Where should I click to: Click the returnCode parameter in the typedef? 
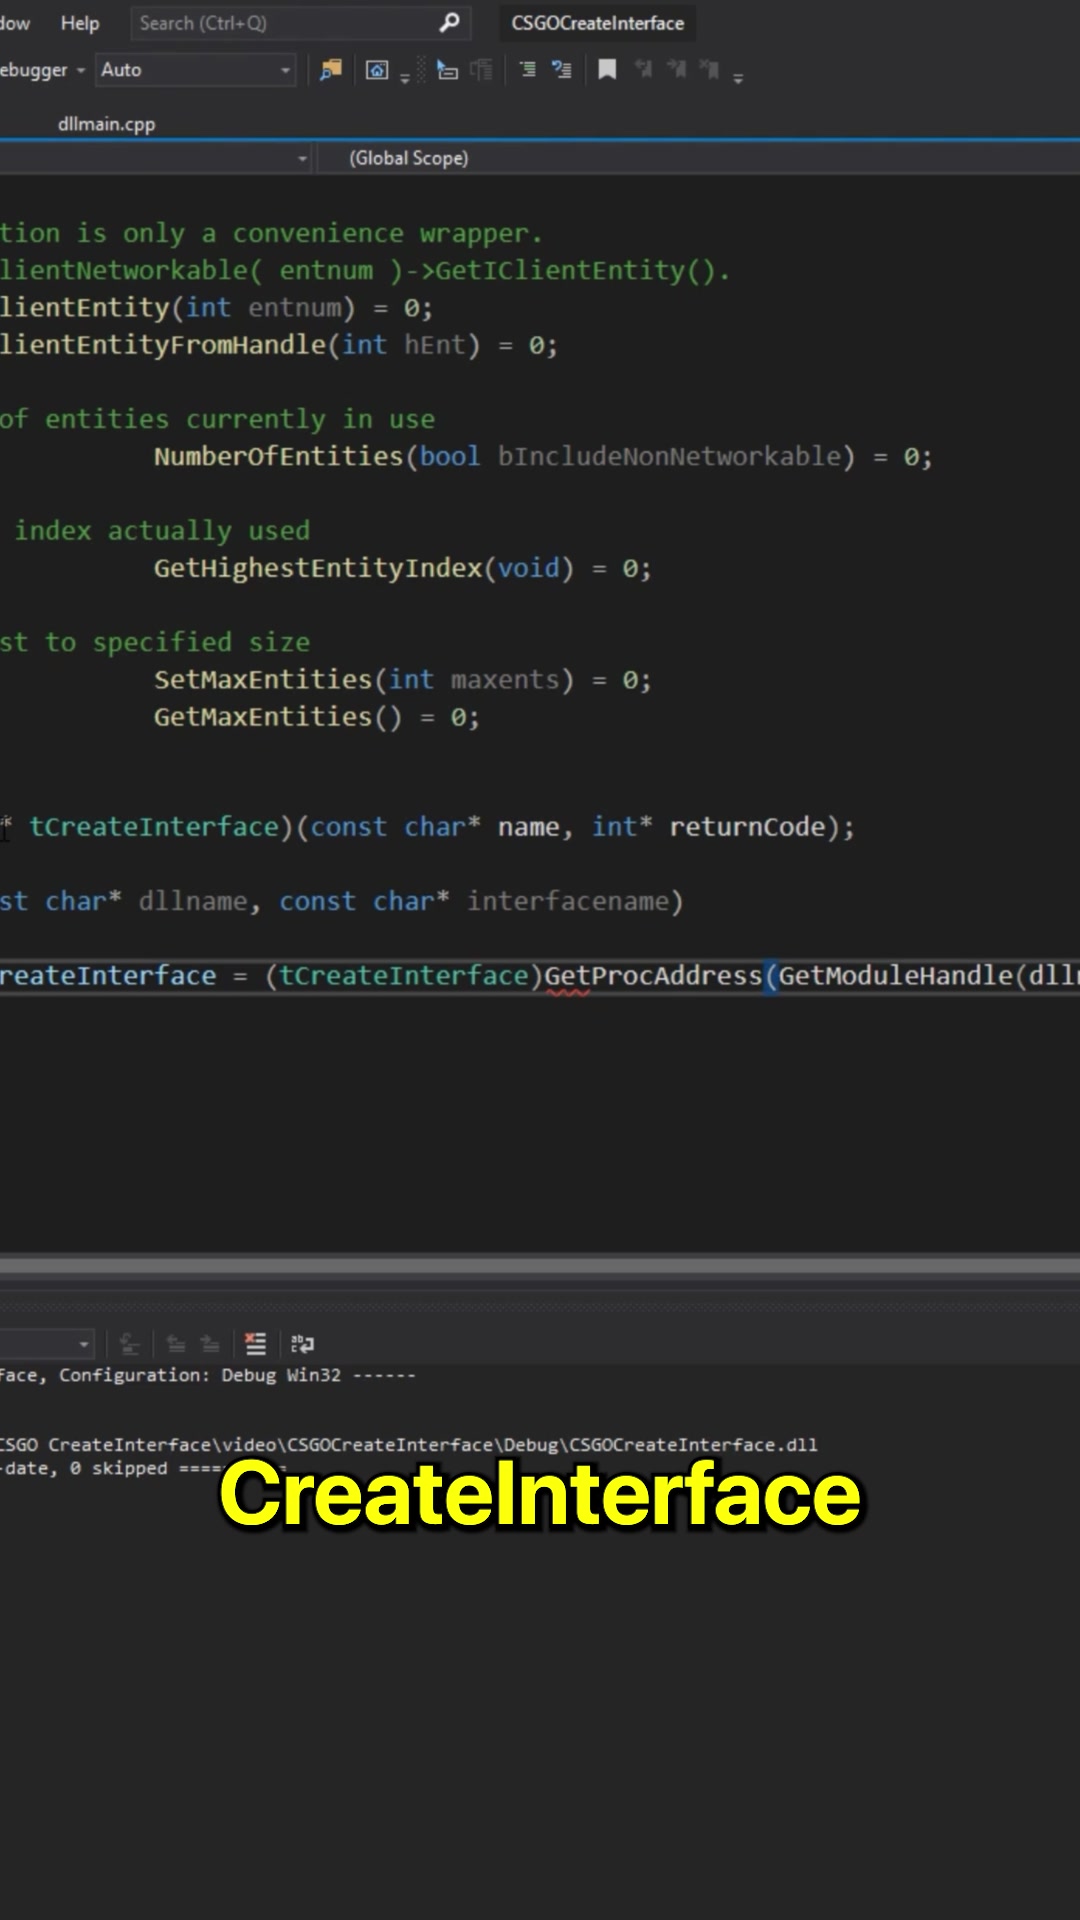(x=747, y=826)
